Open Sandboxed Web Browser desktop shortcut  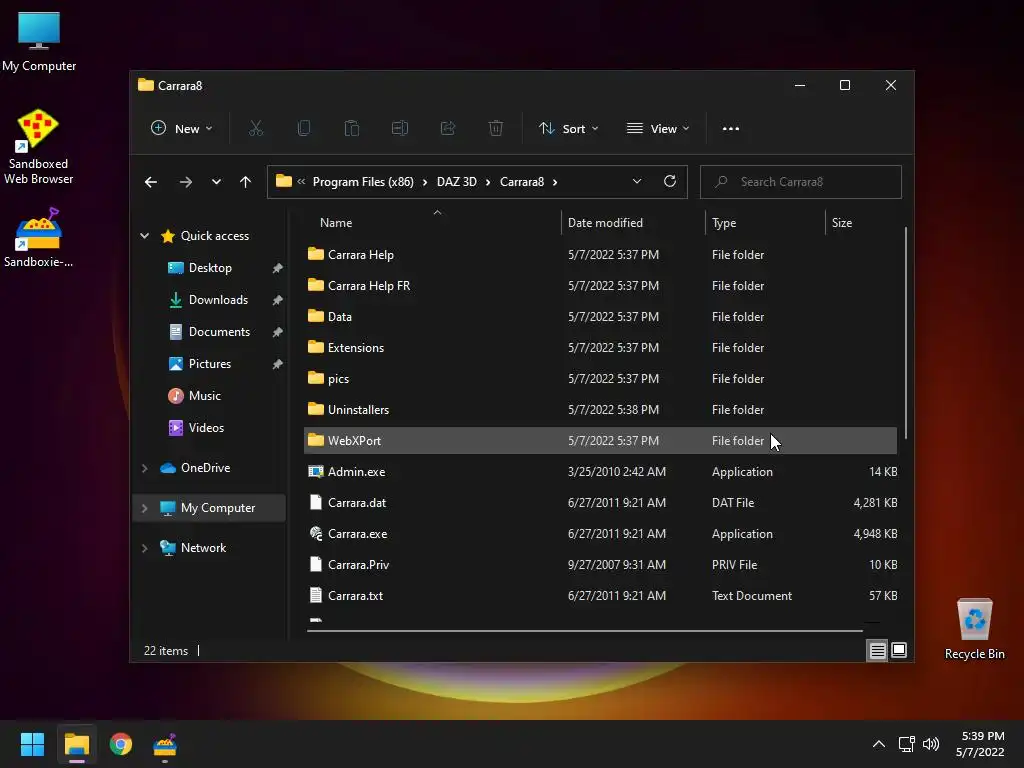click(38, 146)
